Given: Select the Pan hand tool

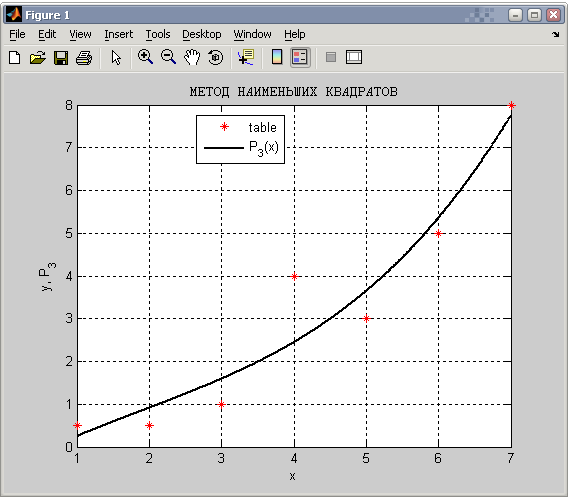Looking at the screenshot, I should pos(192,57).
